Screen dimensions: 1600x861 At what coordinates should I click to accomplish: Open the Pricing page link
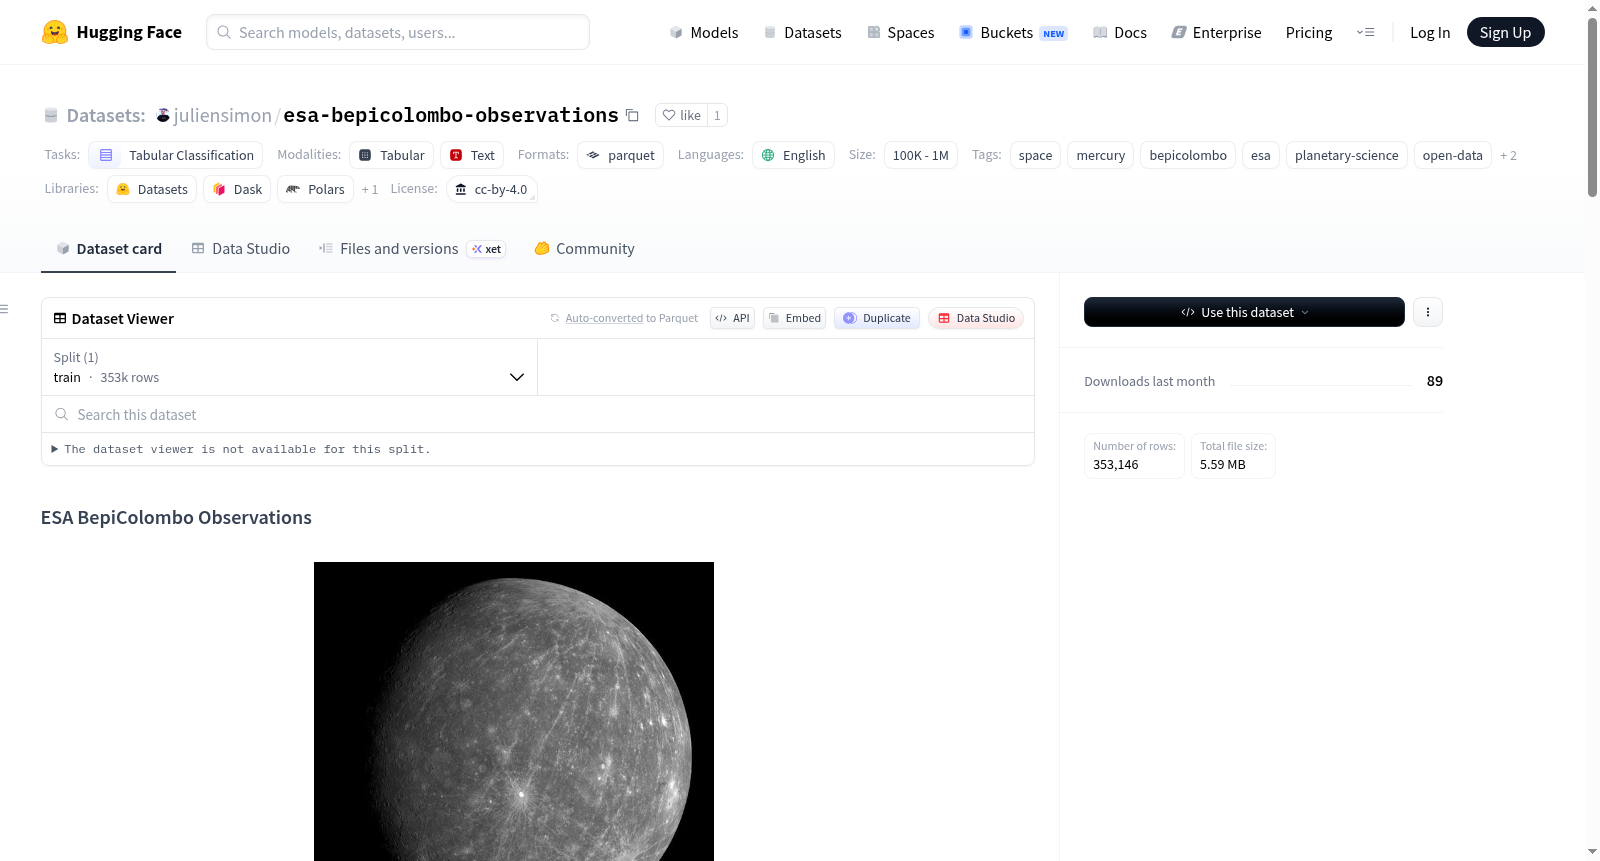pos(1309,33)
